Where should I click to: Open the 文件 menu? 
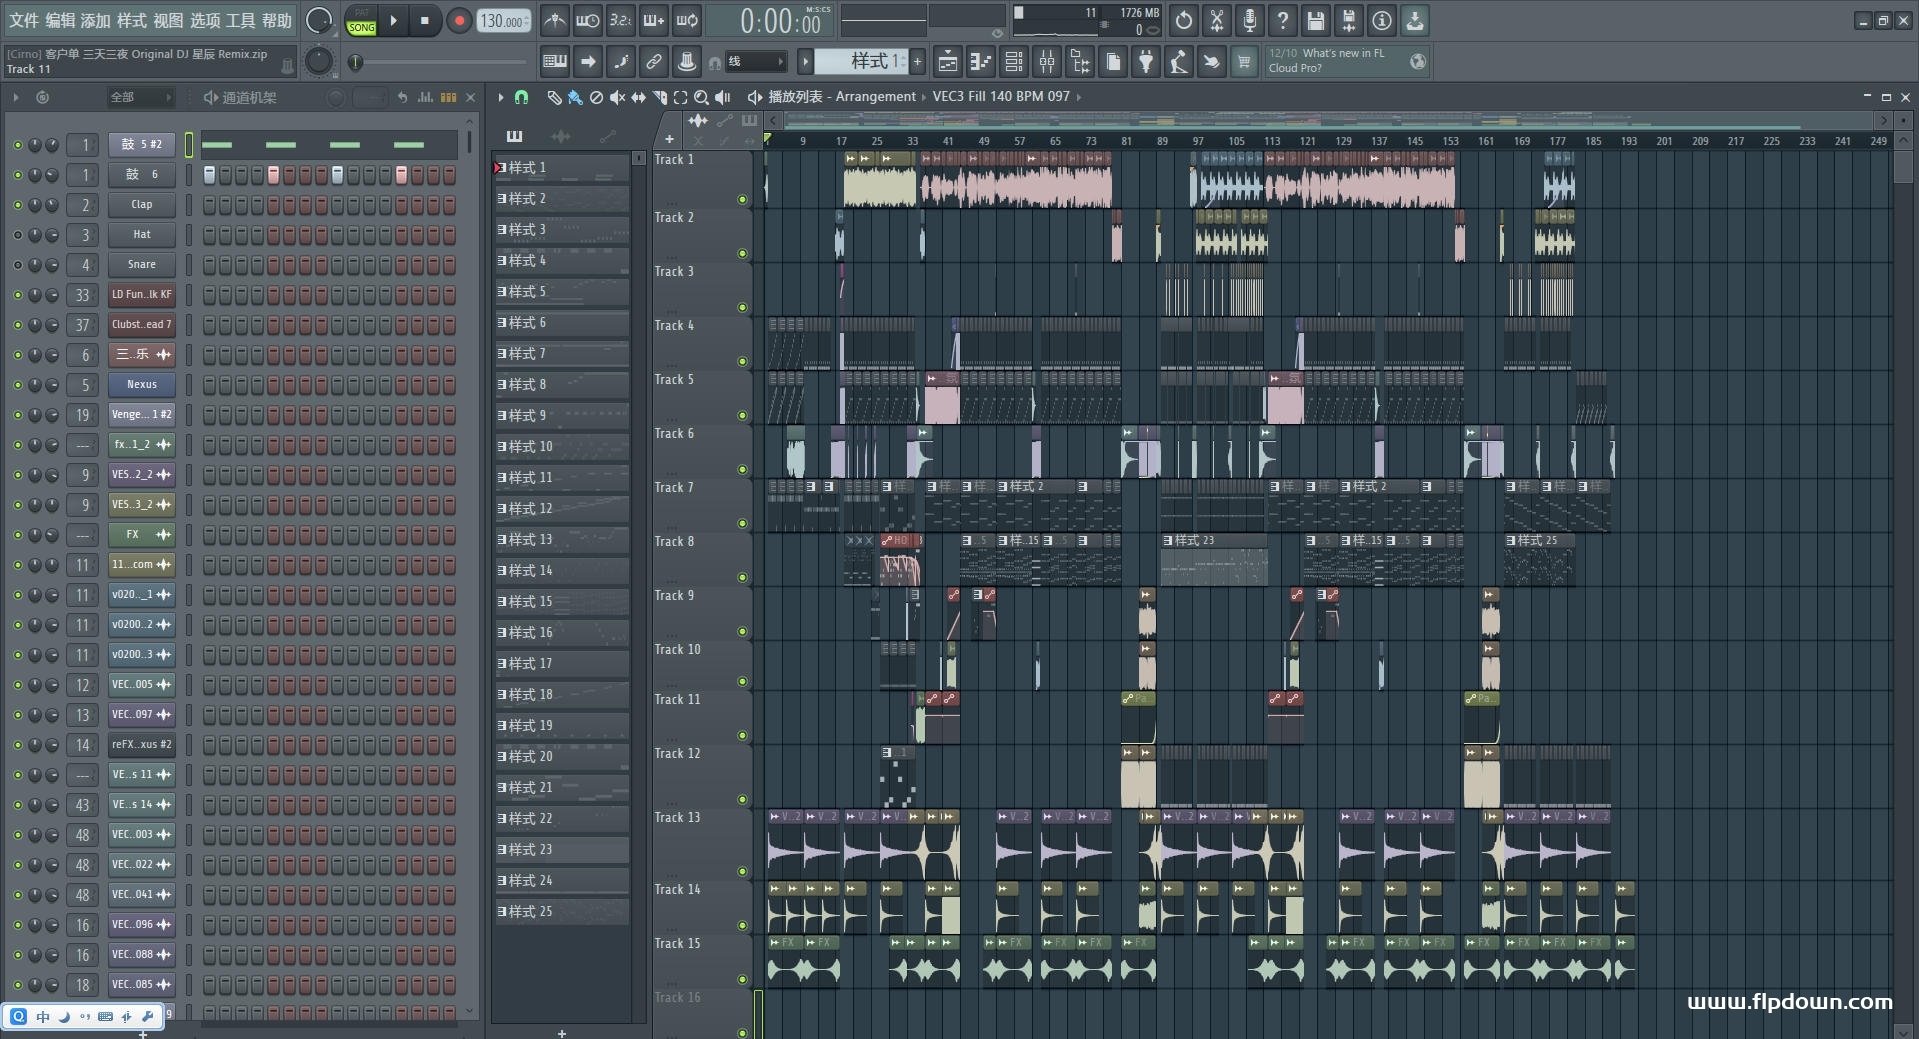[x=23, y=20]
